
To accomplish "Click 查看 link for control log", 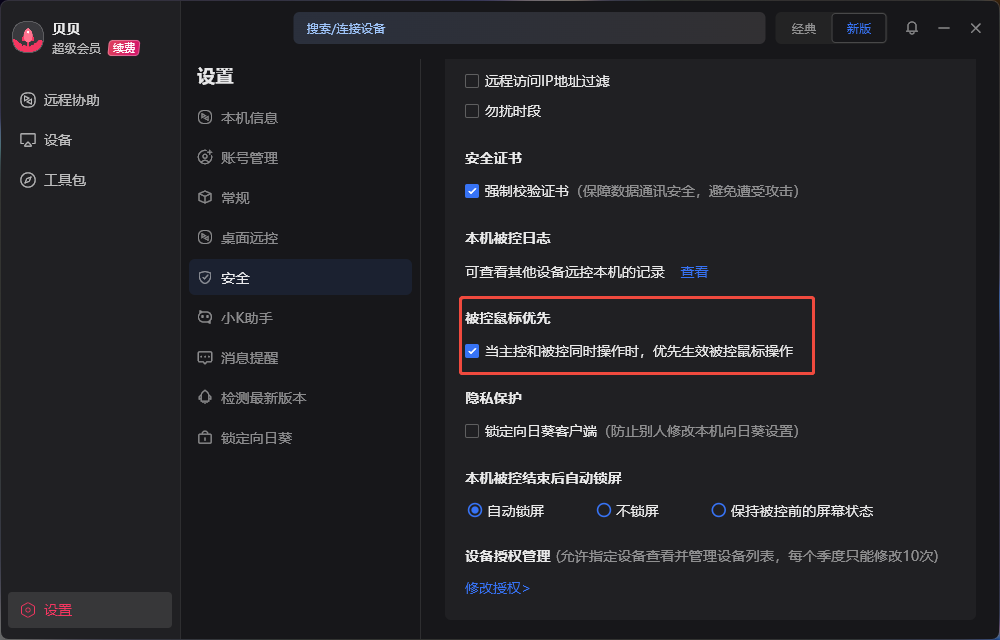I will pyautogui.click(x=694, y=272).
